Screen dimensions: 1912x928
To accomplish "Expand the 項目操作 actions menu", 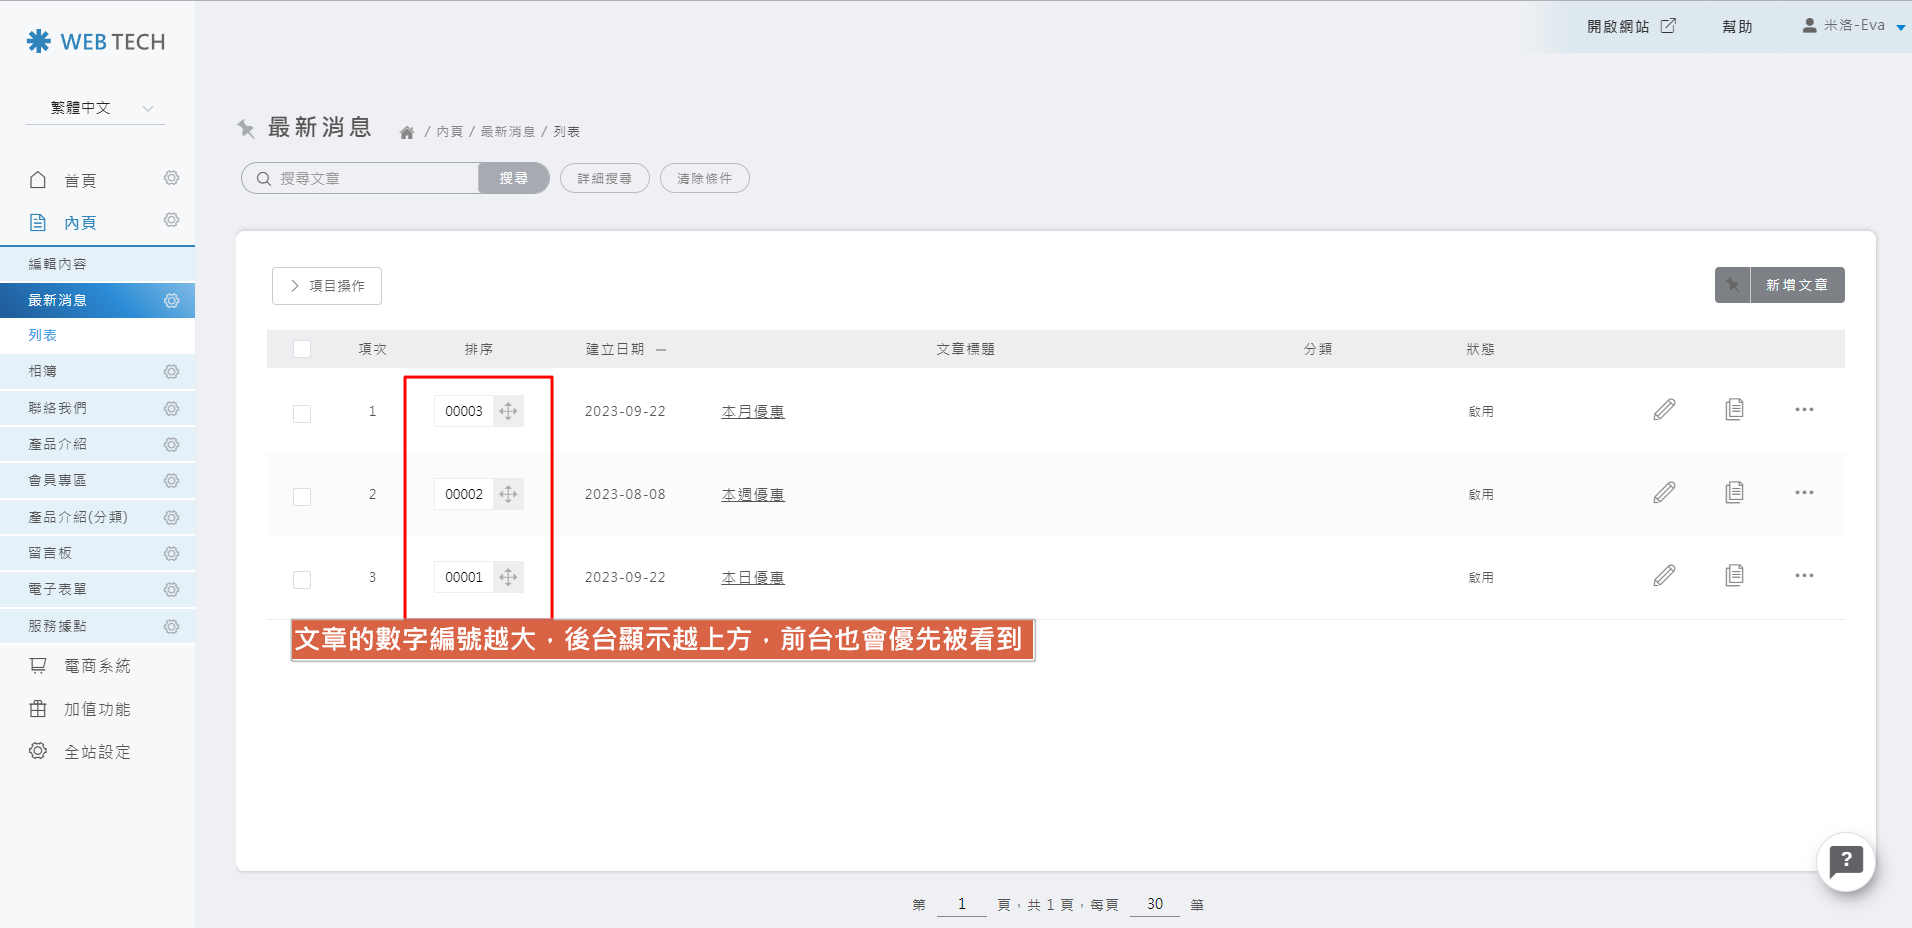I will pos(327,286).
